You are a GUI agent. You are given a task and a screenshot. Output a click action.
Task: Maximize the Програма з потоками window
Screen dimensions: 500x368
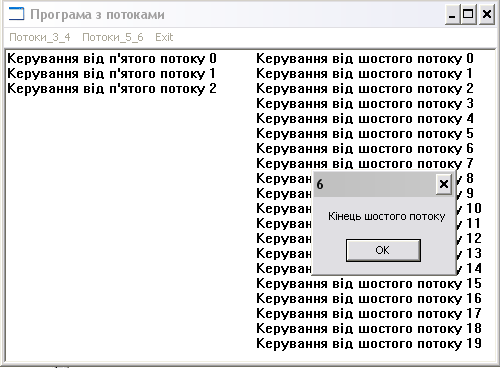[x=468, y=15]
